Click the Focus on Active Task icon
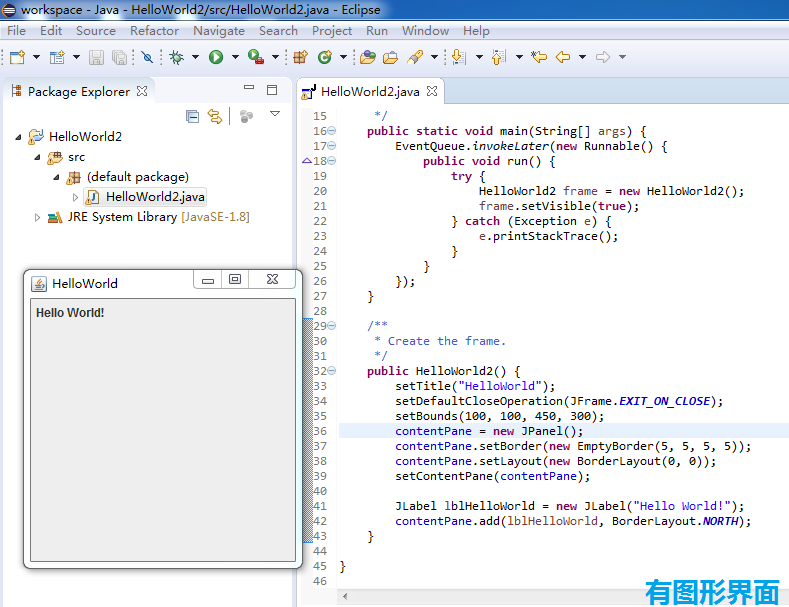The height and width of the screenshot is (607, 789). click(x=246, y=116)
